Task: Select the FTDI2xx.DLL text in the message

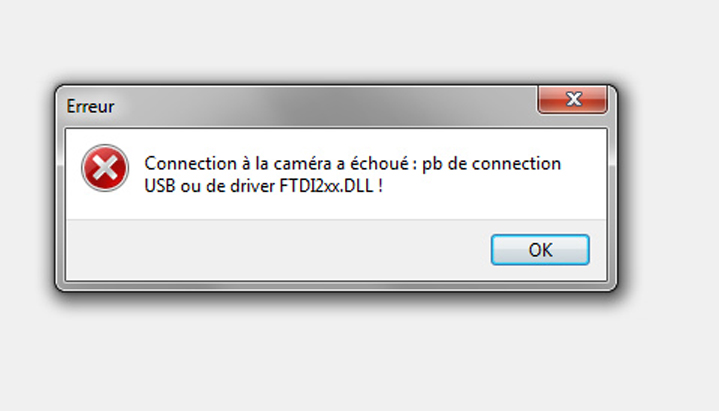Action: 331,186
